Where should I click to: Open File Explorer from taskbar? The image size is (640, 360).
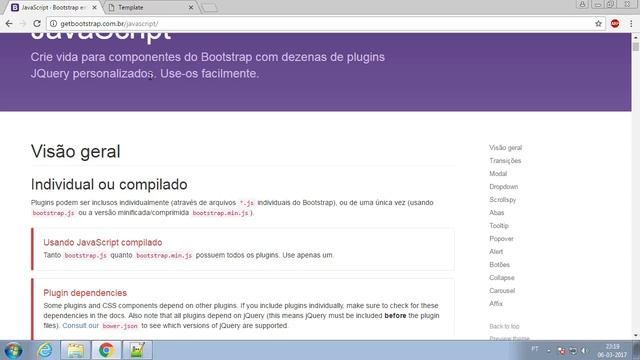point(76,350)
